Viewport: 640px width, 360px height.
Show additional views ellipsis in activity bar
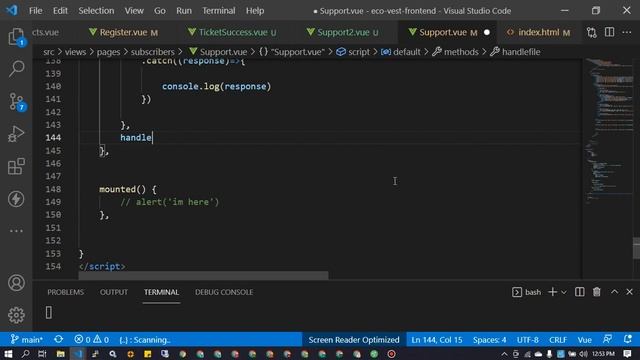pyautogui.click(x=16, y=231)
